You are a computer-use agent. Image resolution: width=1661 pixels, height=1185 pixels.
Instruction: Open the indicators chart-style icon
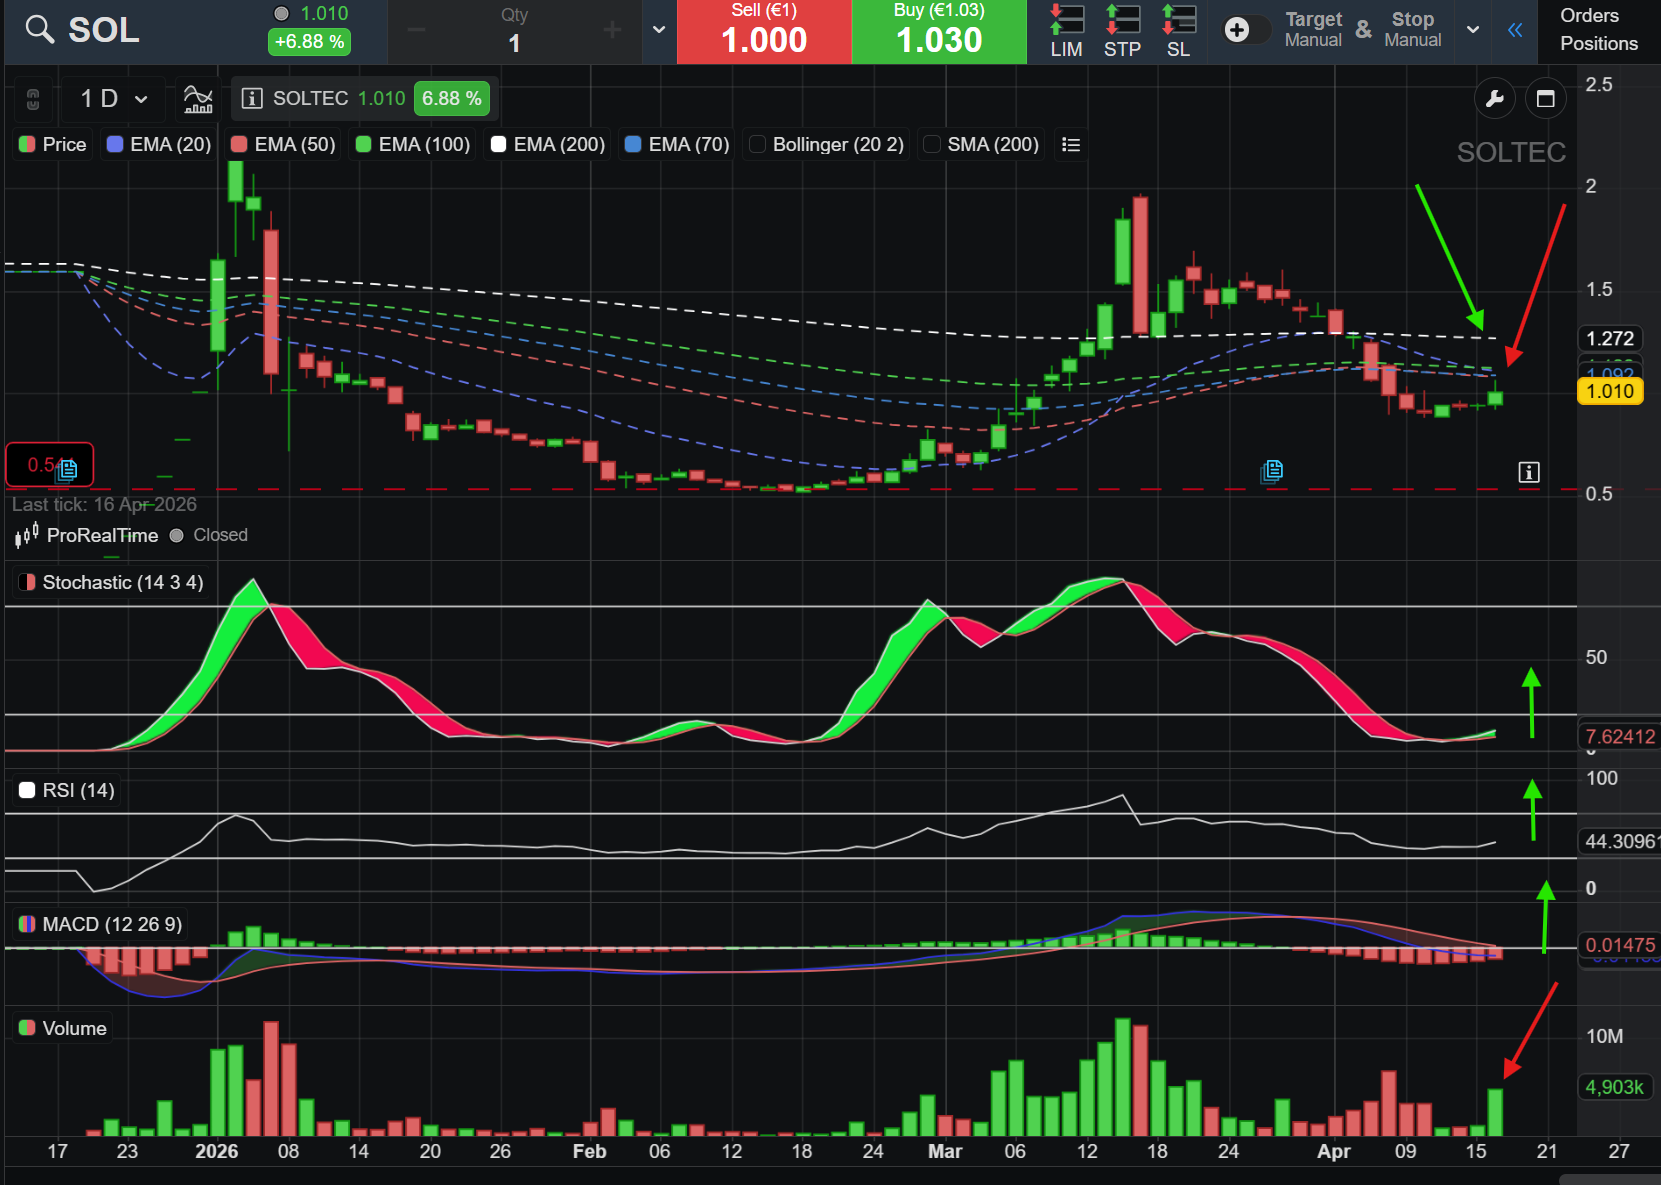(x=198, y=98)
